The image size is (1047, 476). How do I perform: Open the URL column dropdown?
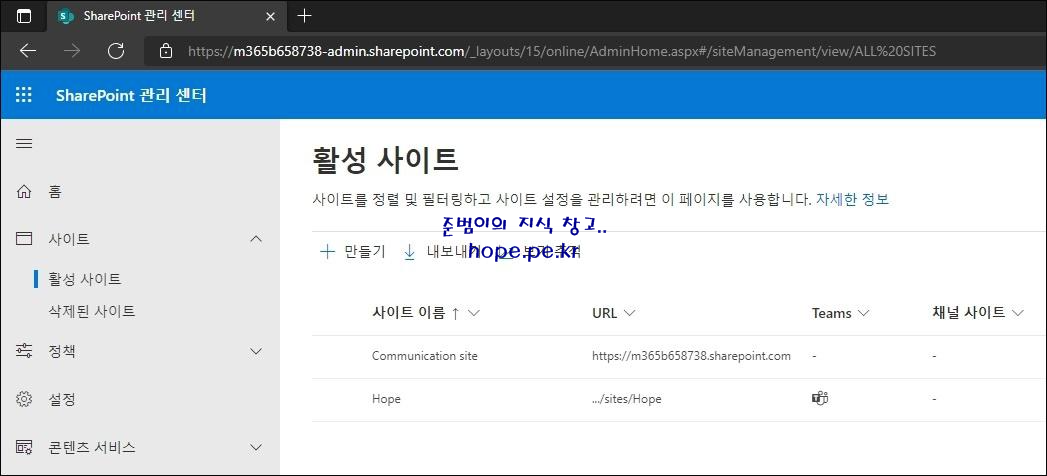click(x=628, y=313)
